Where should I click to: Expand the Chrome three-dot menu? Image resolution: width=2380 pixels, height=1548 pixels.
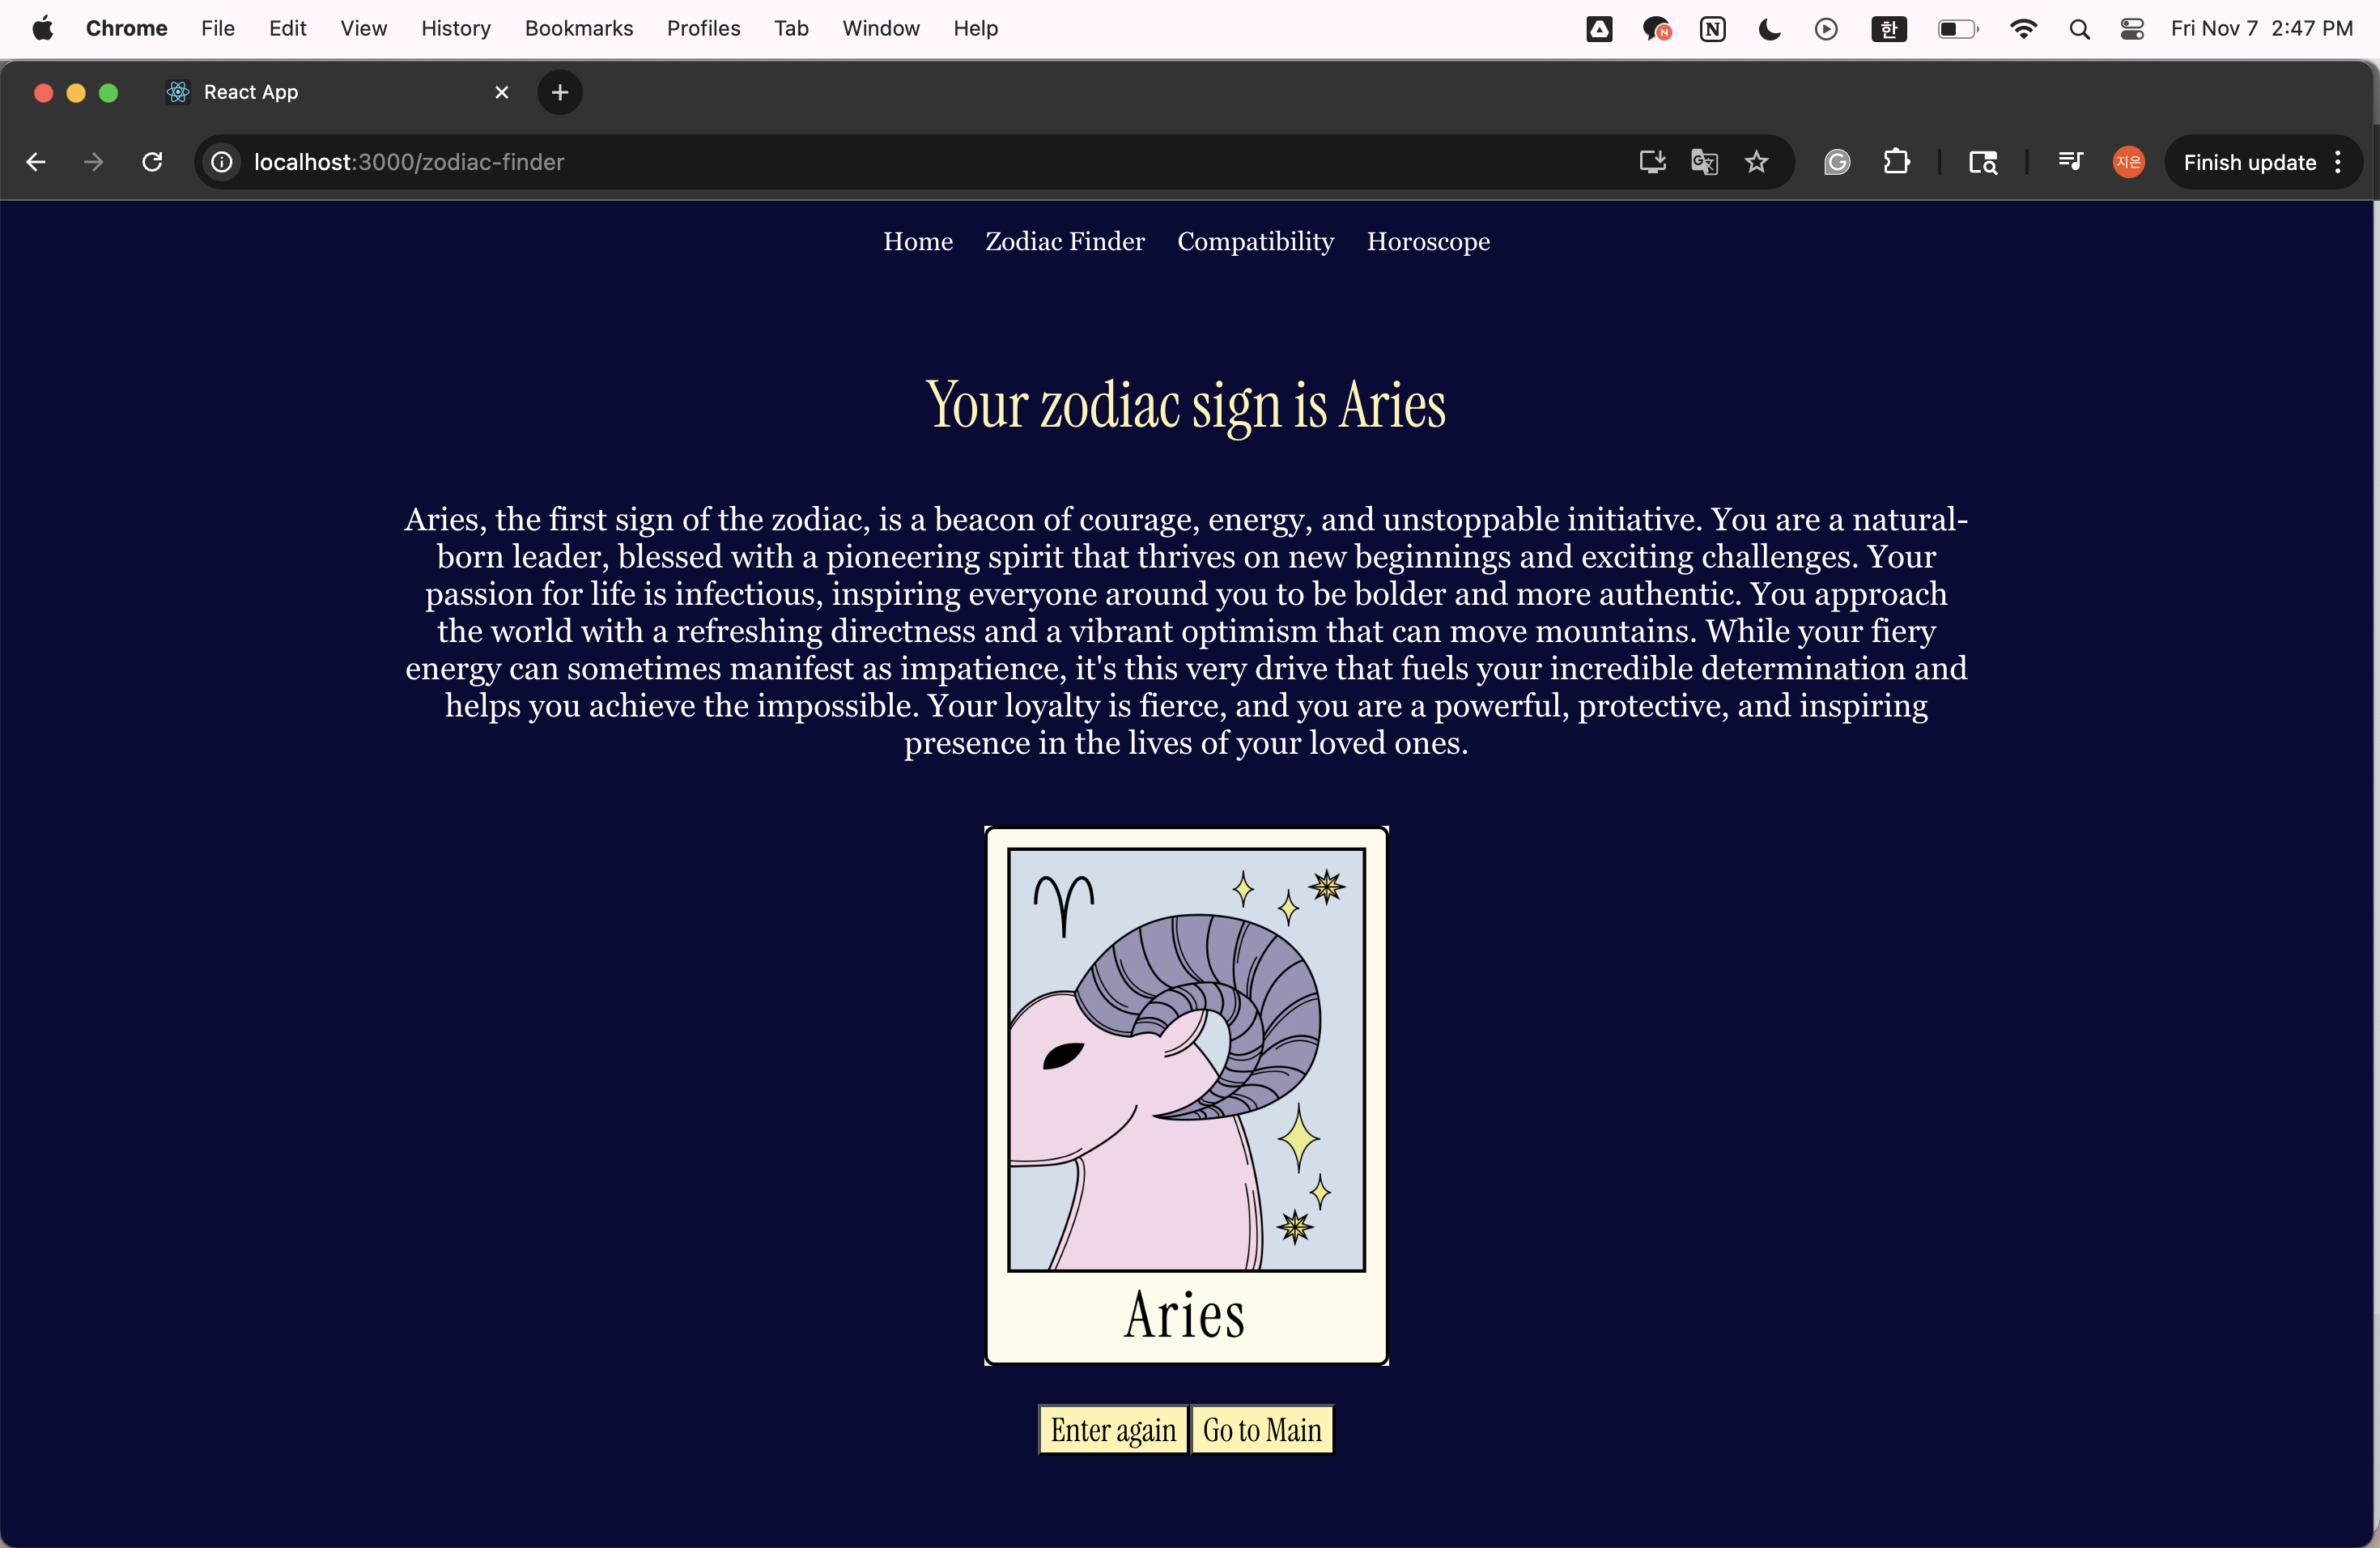click(2338, 162)
